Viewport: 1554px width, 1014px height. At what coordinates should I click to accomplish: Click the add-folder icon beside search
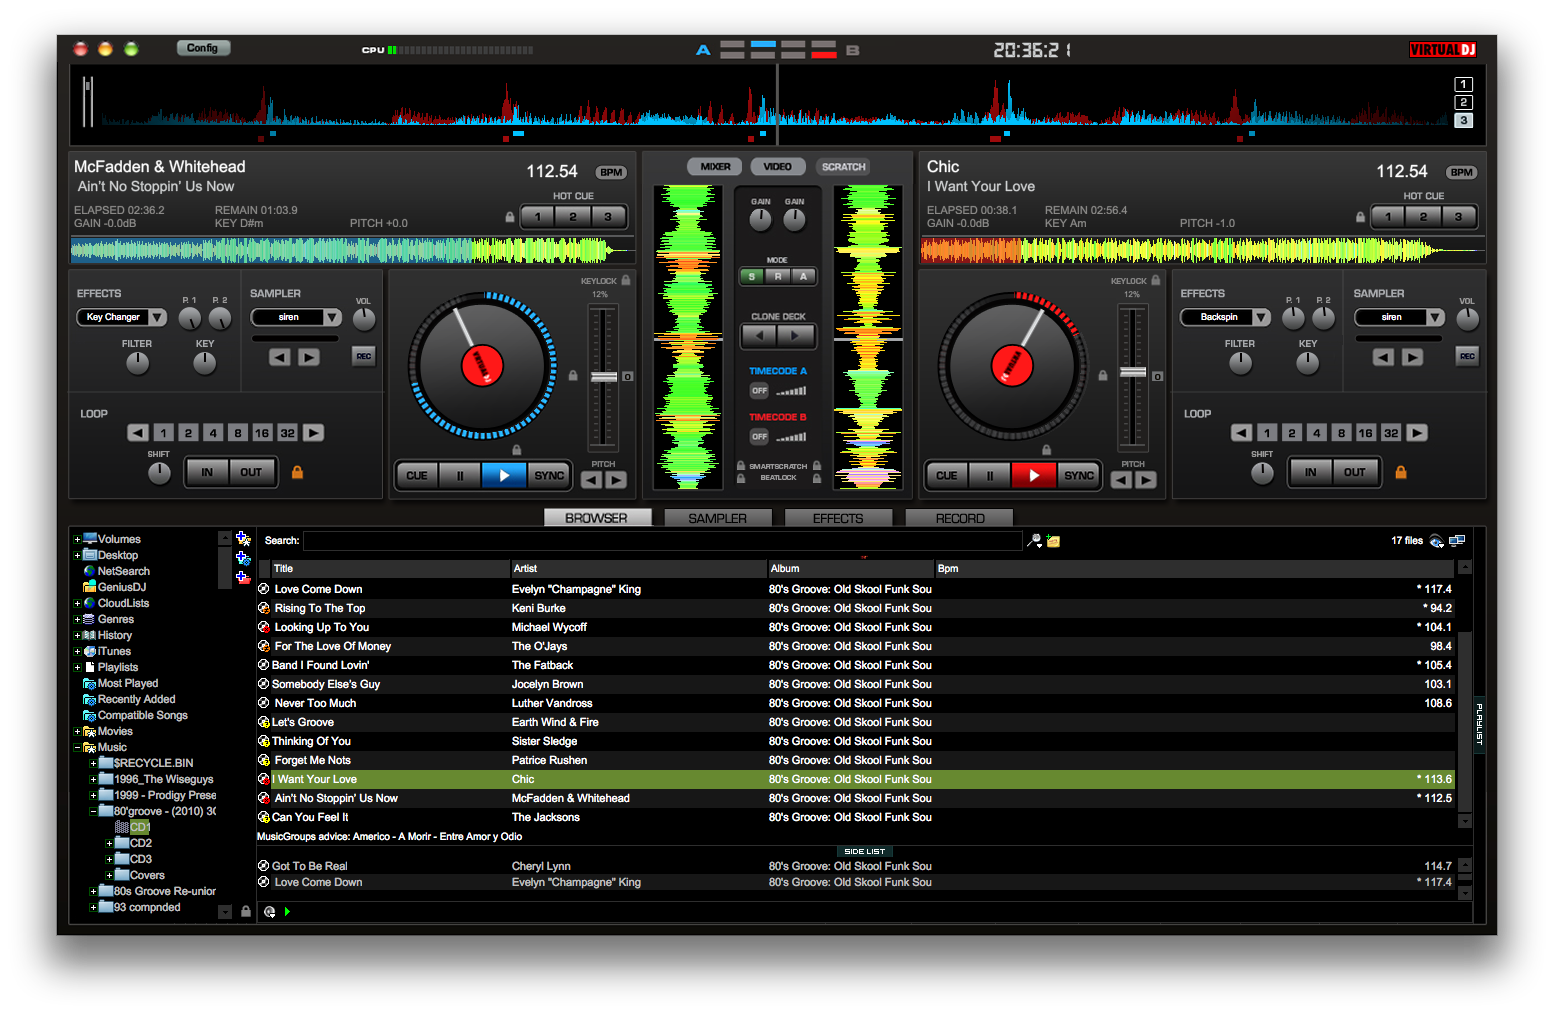[x=1053, y=541]
